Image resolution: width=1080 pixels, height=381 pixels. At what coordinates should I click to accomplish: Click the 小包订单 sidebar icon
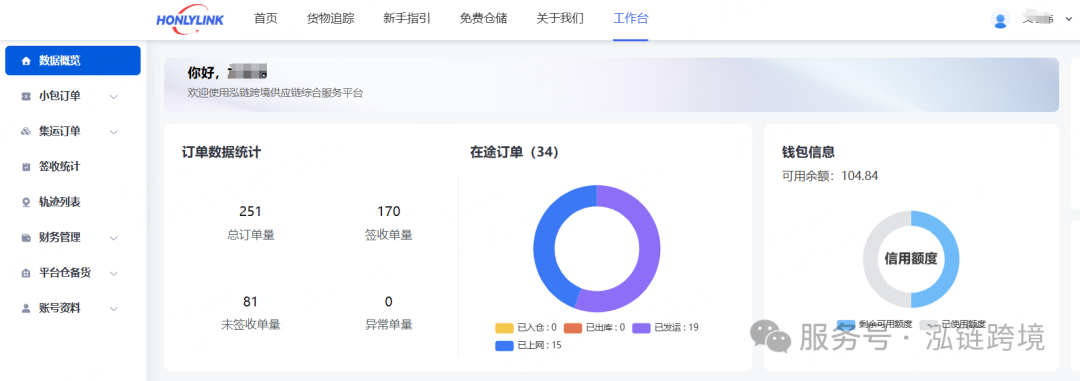point(26,96)
